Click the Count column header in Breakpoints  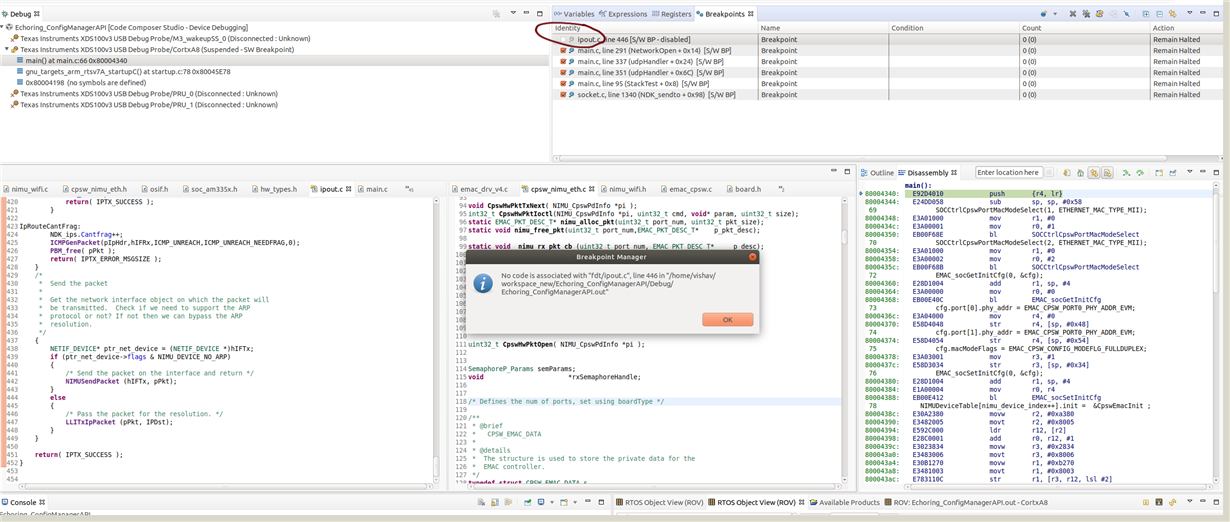[1084, 28]
